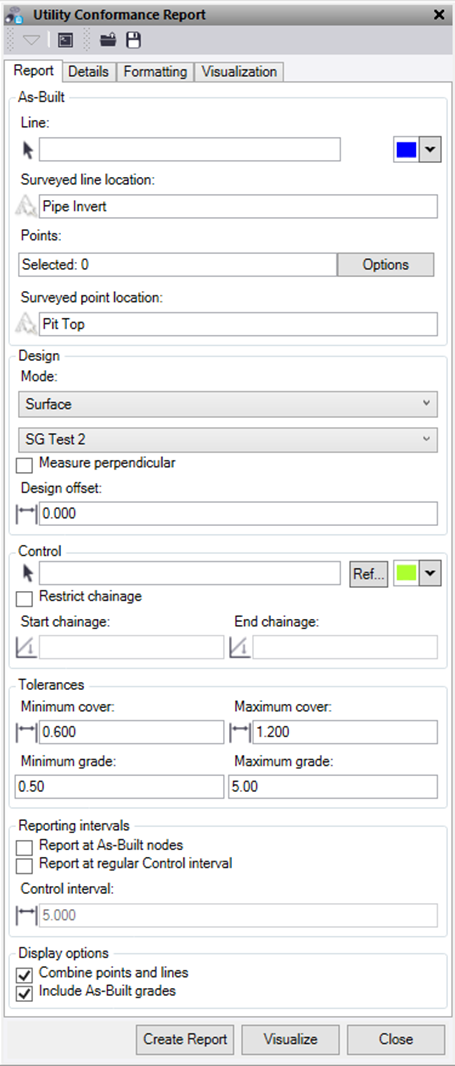Click the Design offset distance icon
455x1066 pixels.
coord(26,514)
